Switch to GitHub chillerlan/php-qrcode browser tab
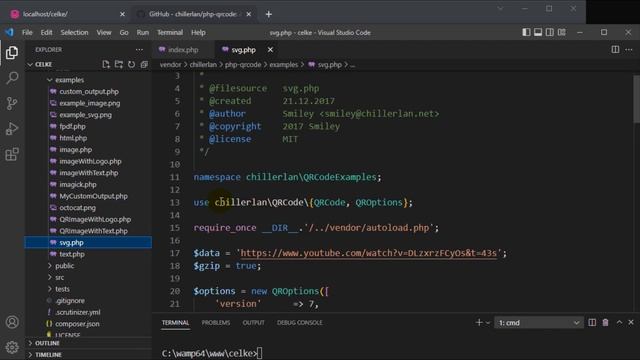This screenshot has width=640, height=360. point(193,14)
